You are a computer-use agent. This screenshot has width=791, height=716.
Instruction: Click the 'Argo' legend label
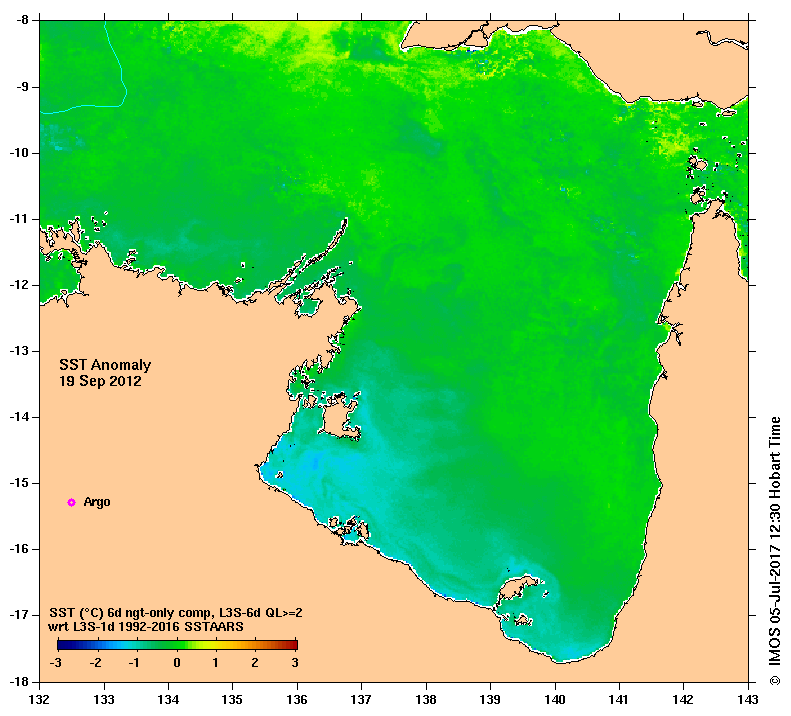[x=97, y=503]
